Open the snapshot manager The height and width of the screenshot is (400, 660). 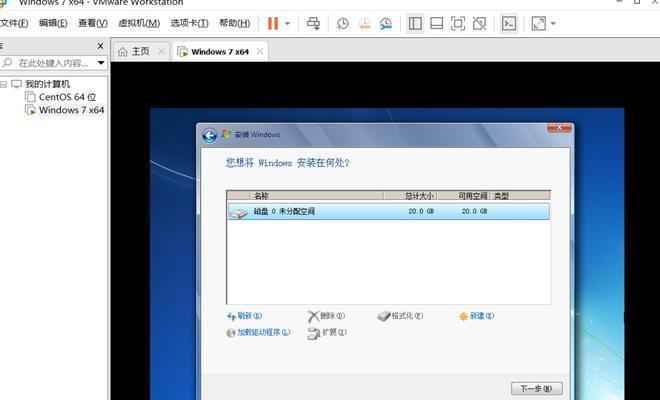coord(386,24)
